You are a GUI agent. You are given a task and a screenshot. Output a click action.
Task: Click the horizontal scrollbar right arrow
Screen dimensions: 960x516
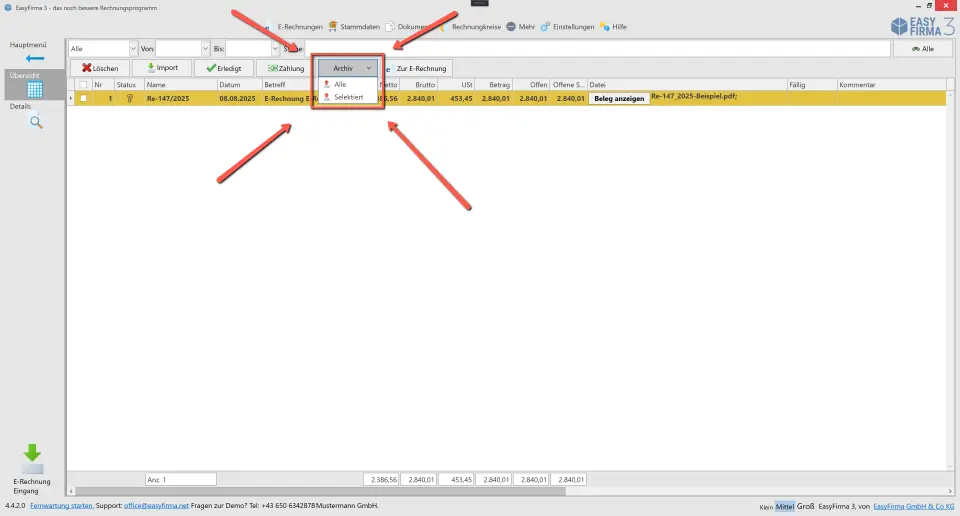950,491
